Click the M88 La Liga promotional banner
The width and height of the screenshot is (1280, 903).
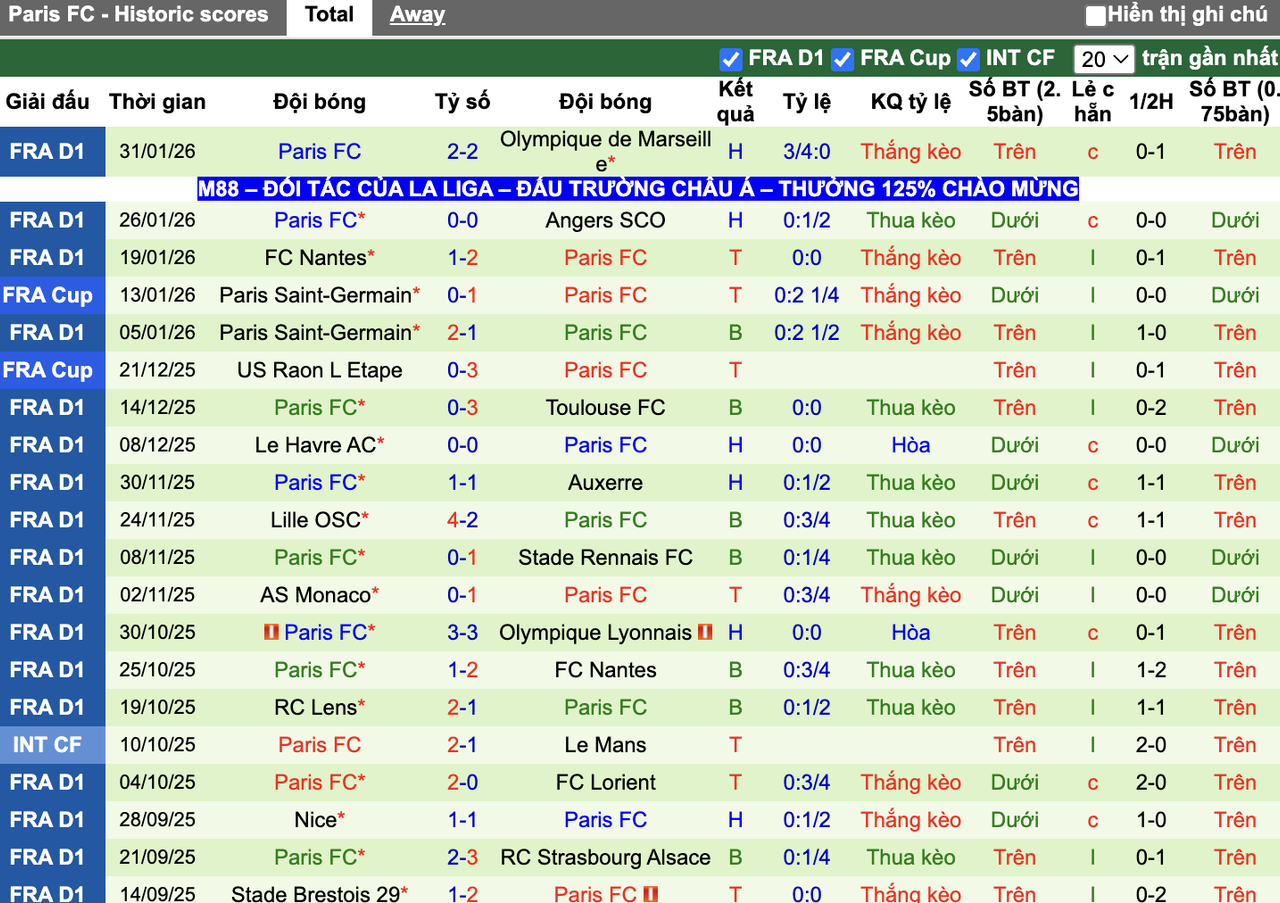(638, 188)
